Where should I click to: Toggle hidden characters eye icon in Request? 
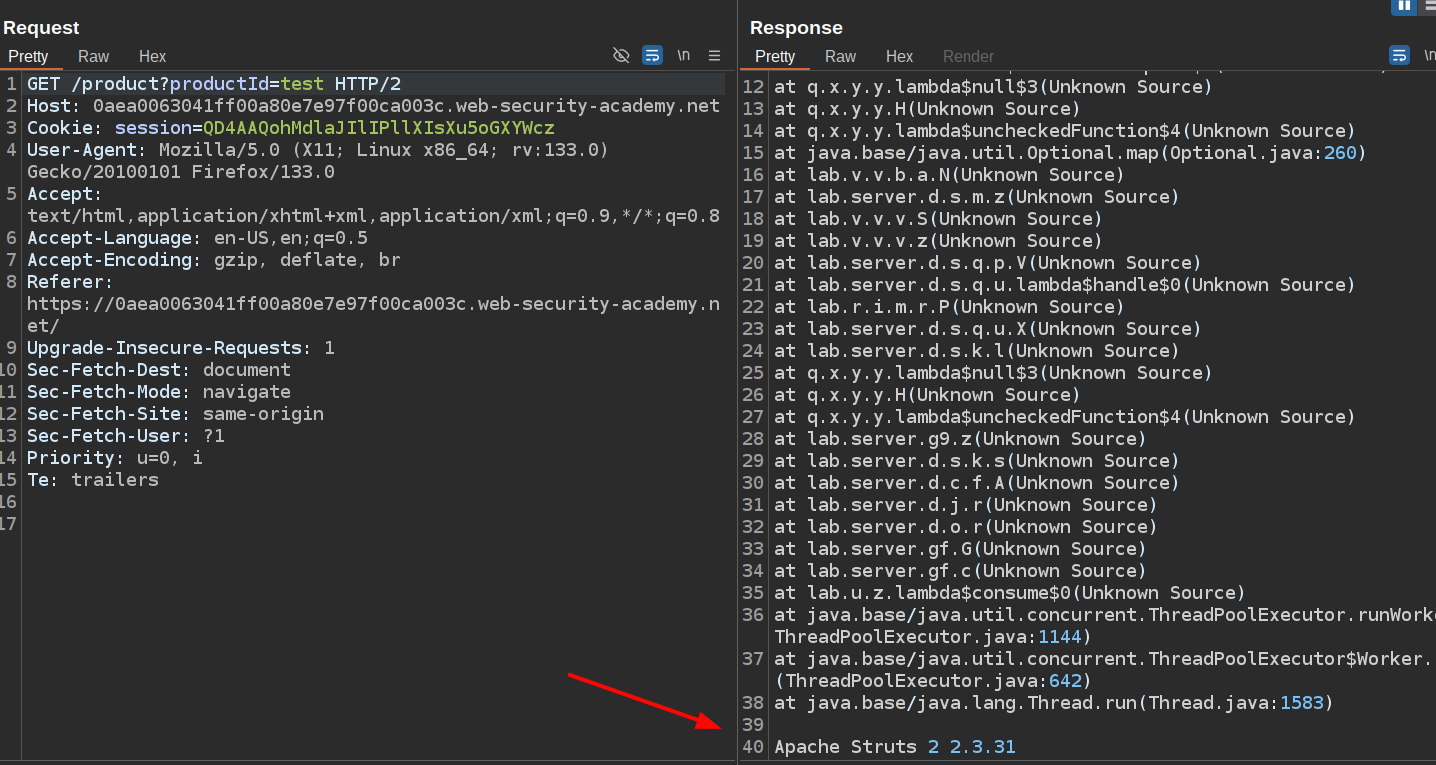(x=621, y=55)
